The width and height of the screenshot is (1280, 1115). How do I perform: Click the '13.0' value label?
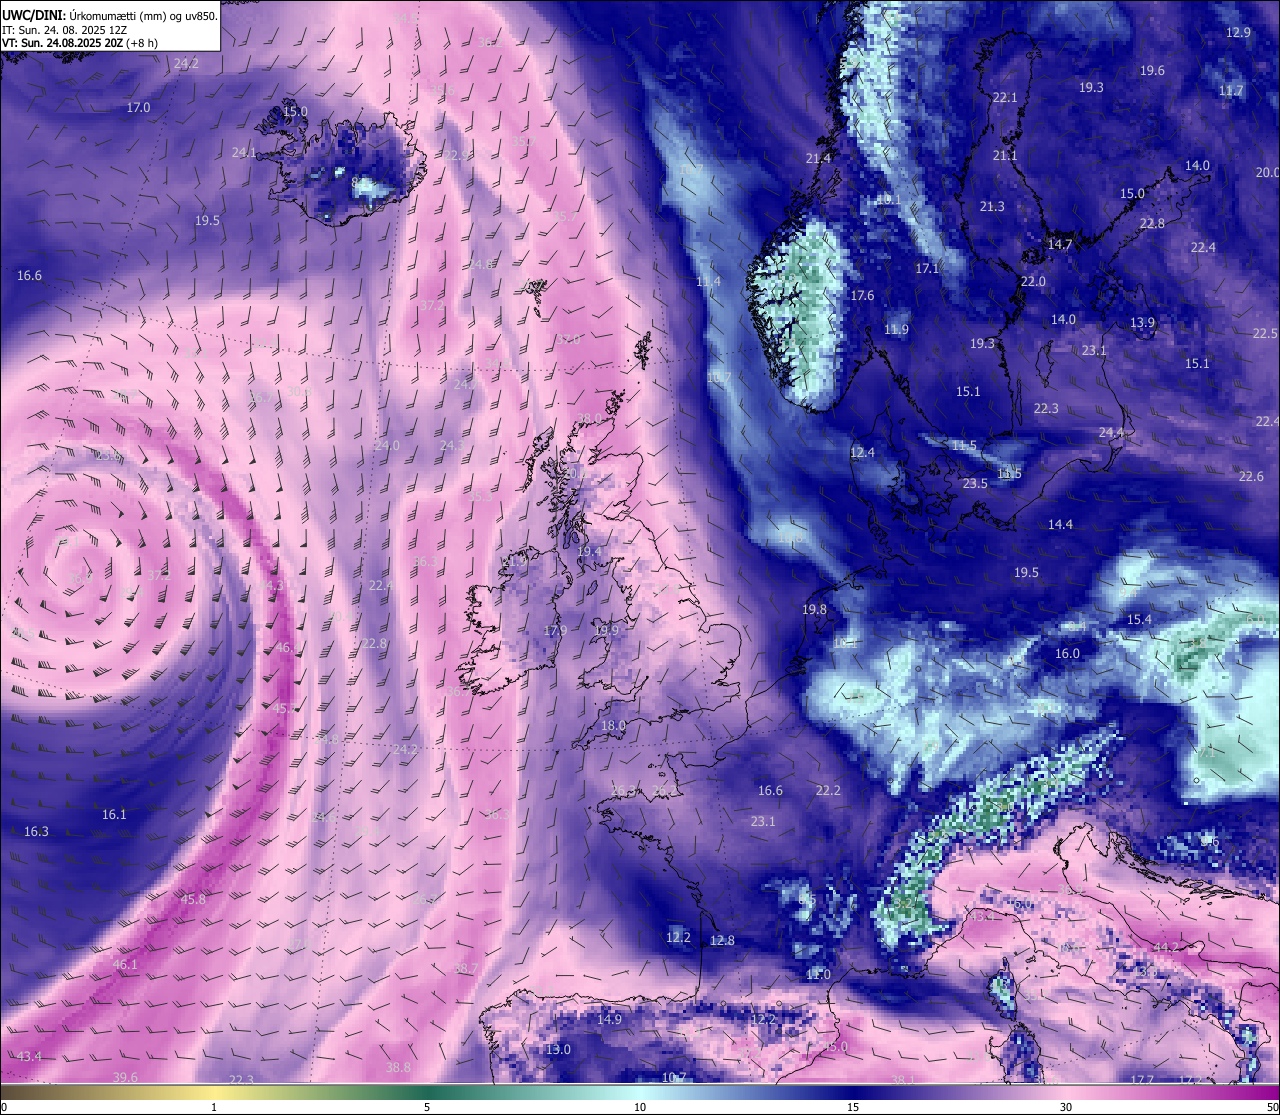click(x=558, y=1049)
